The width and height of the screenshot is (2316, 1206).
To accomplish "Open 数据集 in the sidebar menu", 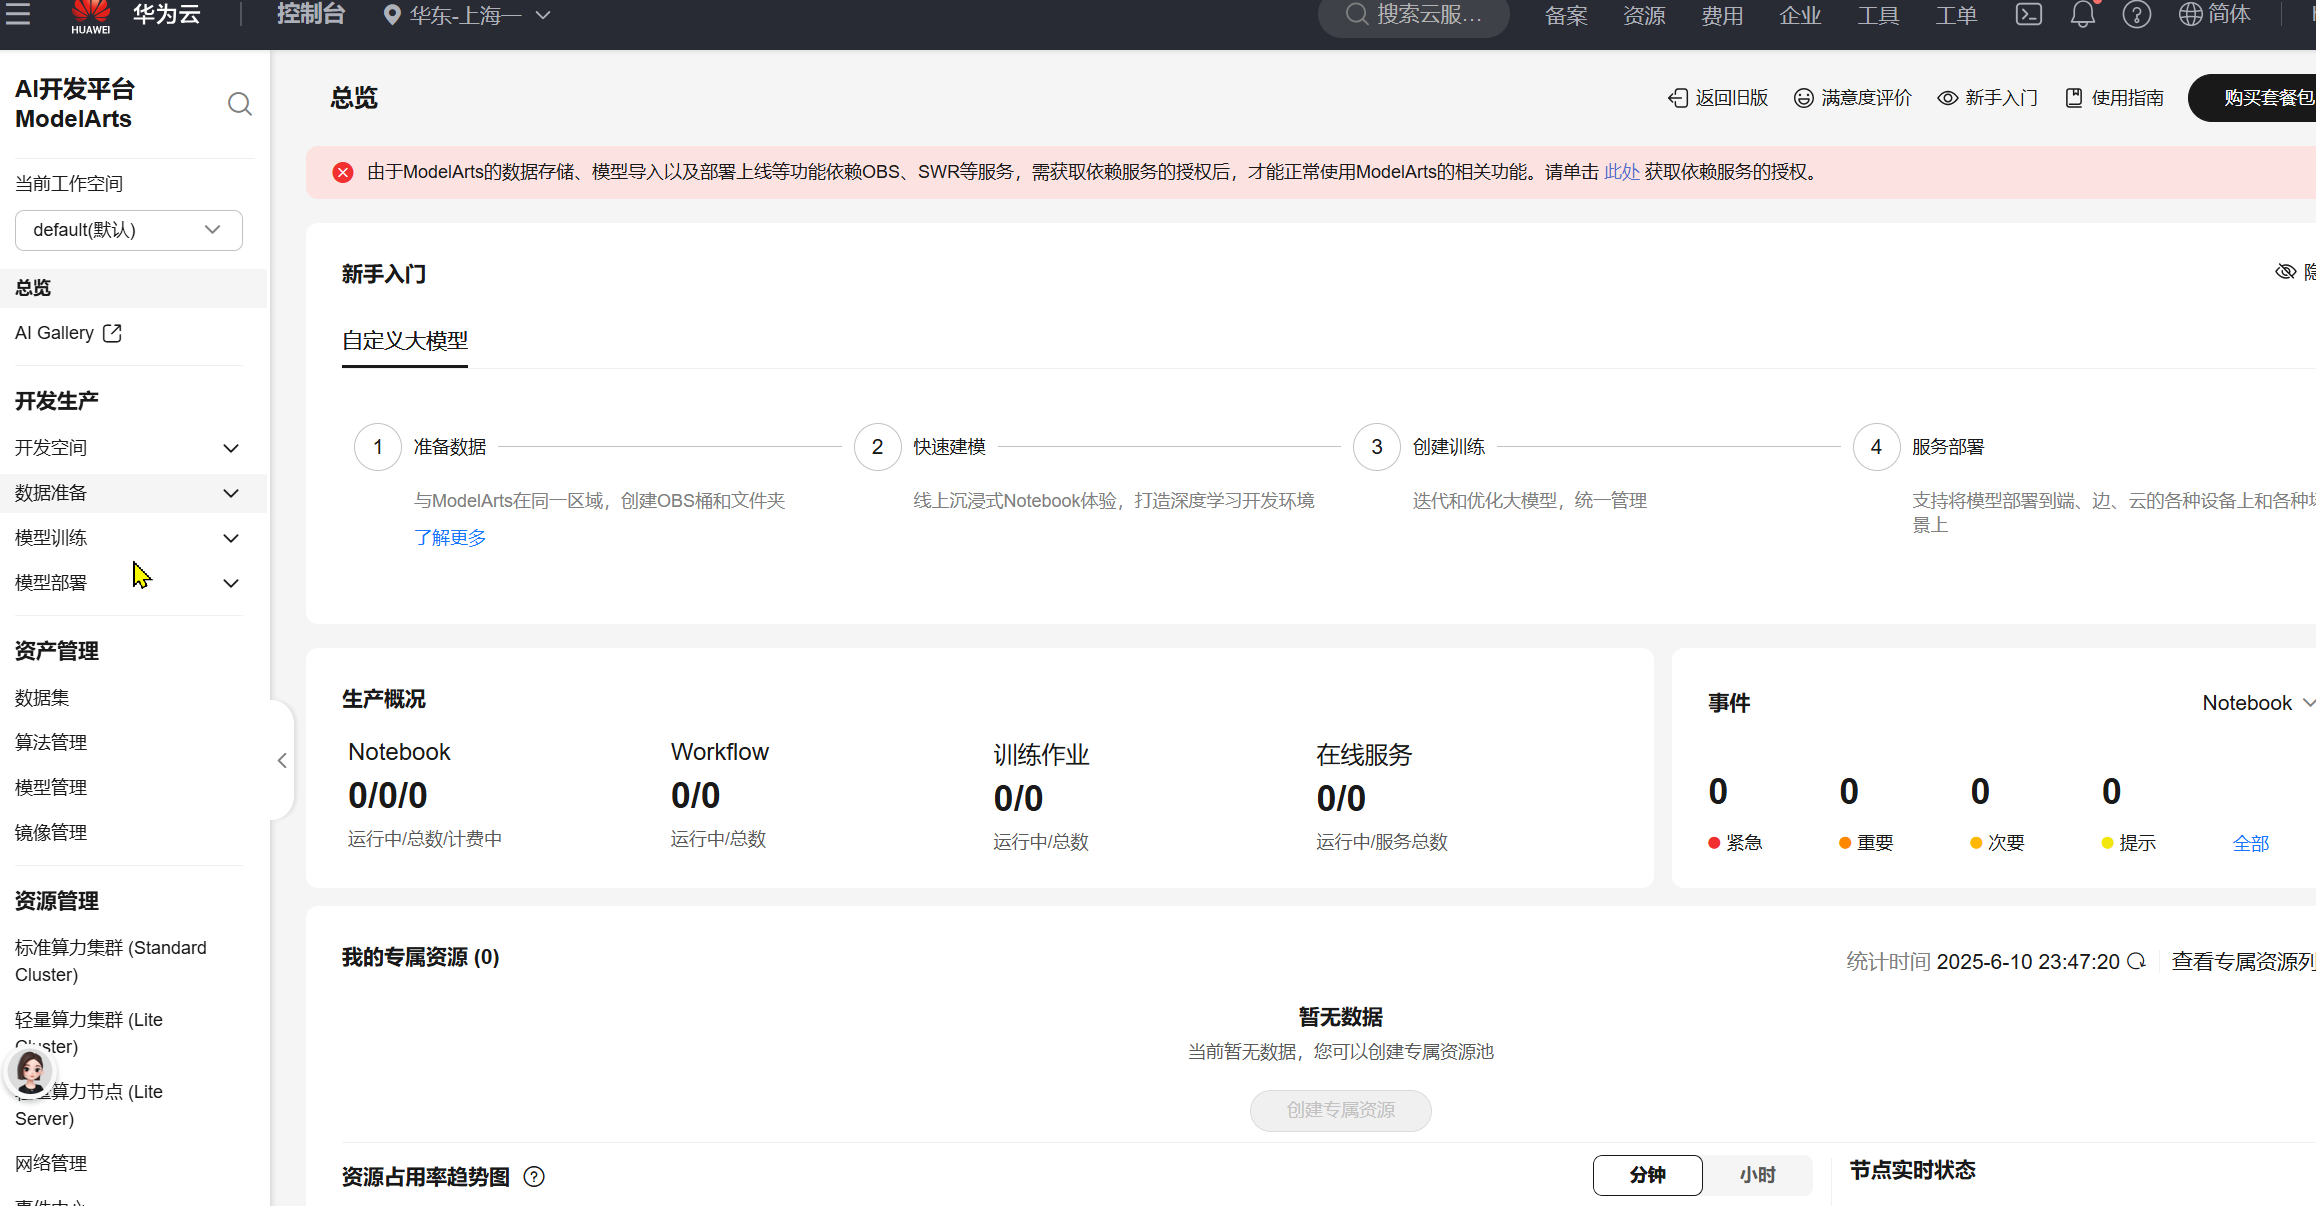I will pos(42,698).
